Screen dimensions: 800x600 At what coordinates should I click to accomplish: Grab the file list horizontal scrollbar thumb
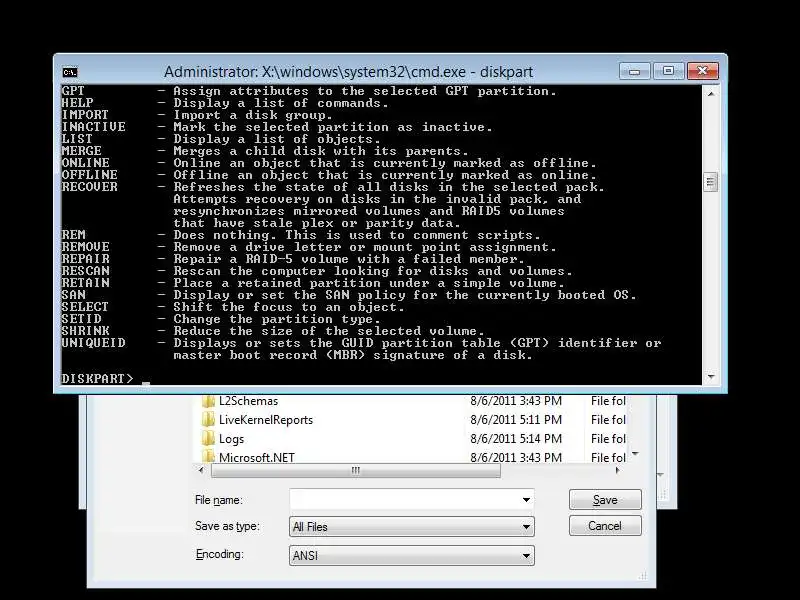(356, 470)
